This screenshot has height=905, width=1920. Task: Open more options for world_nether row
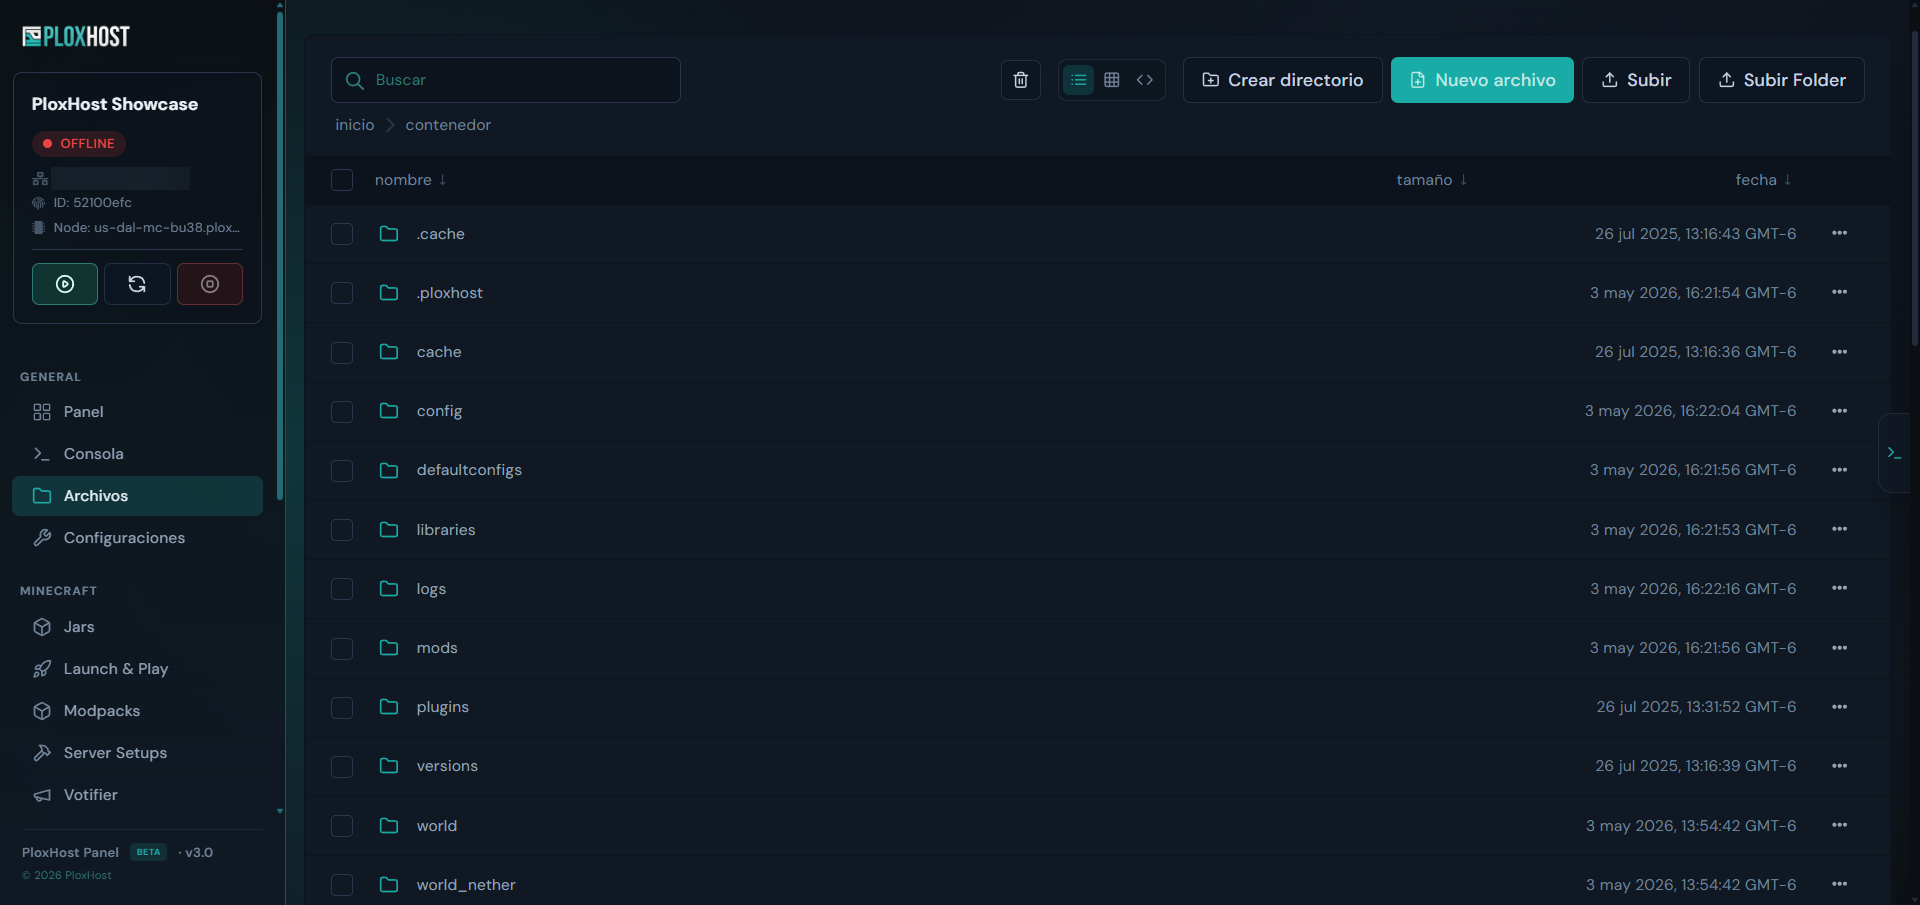(x=1839, y=884)
